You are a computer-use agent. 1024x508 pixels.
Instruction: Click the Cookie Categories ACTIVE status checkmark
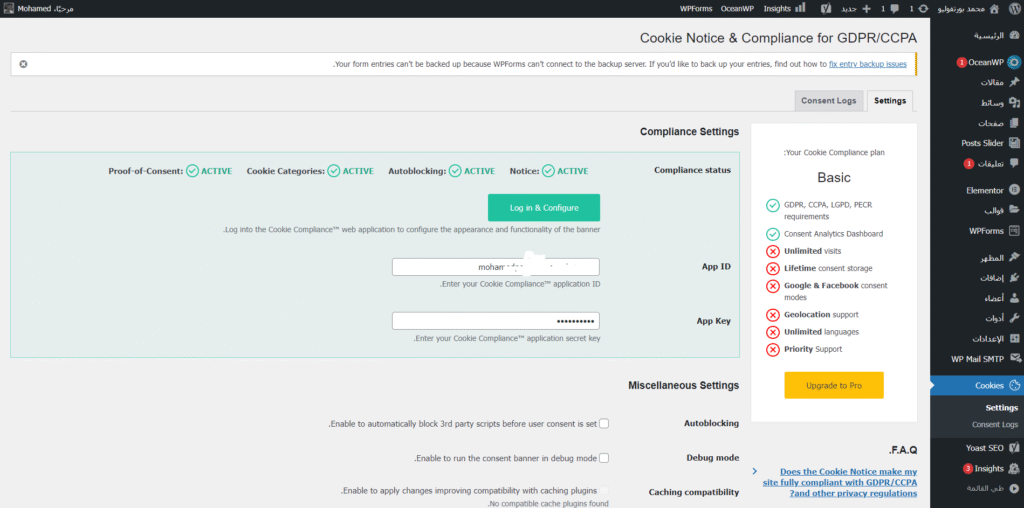(334, 171)
